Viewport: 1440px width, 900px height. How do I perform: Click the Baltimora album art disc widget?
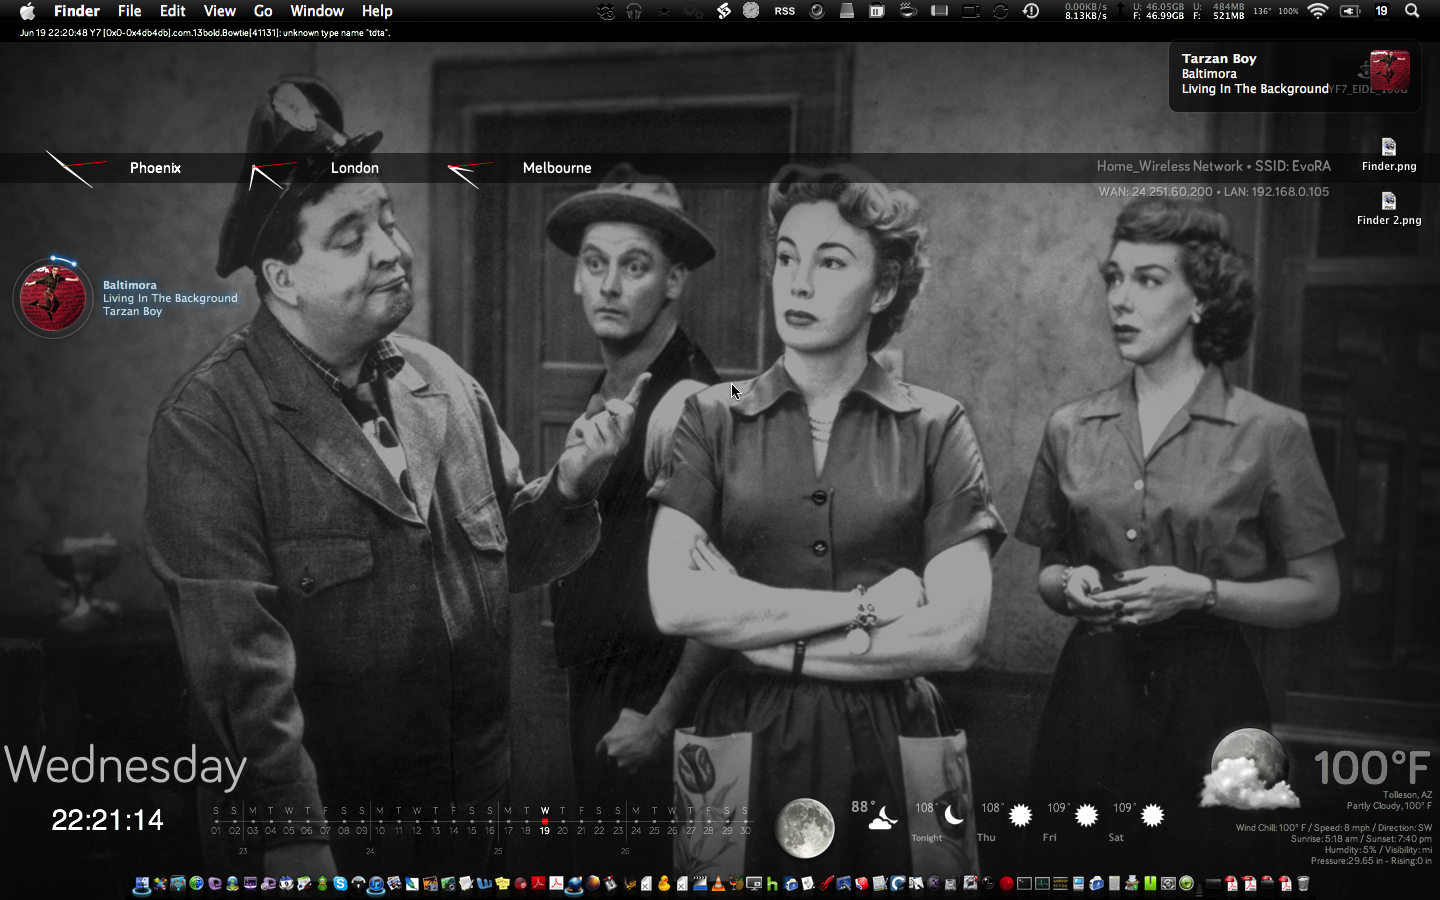53,298
